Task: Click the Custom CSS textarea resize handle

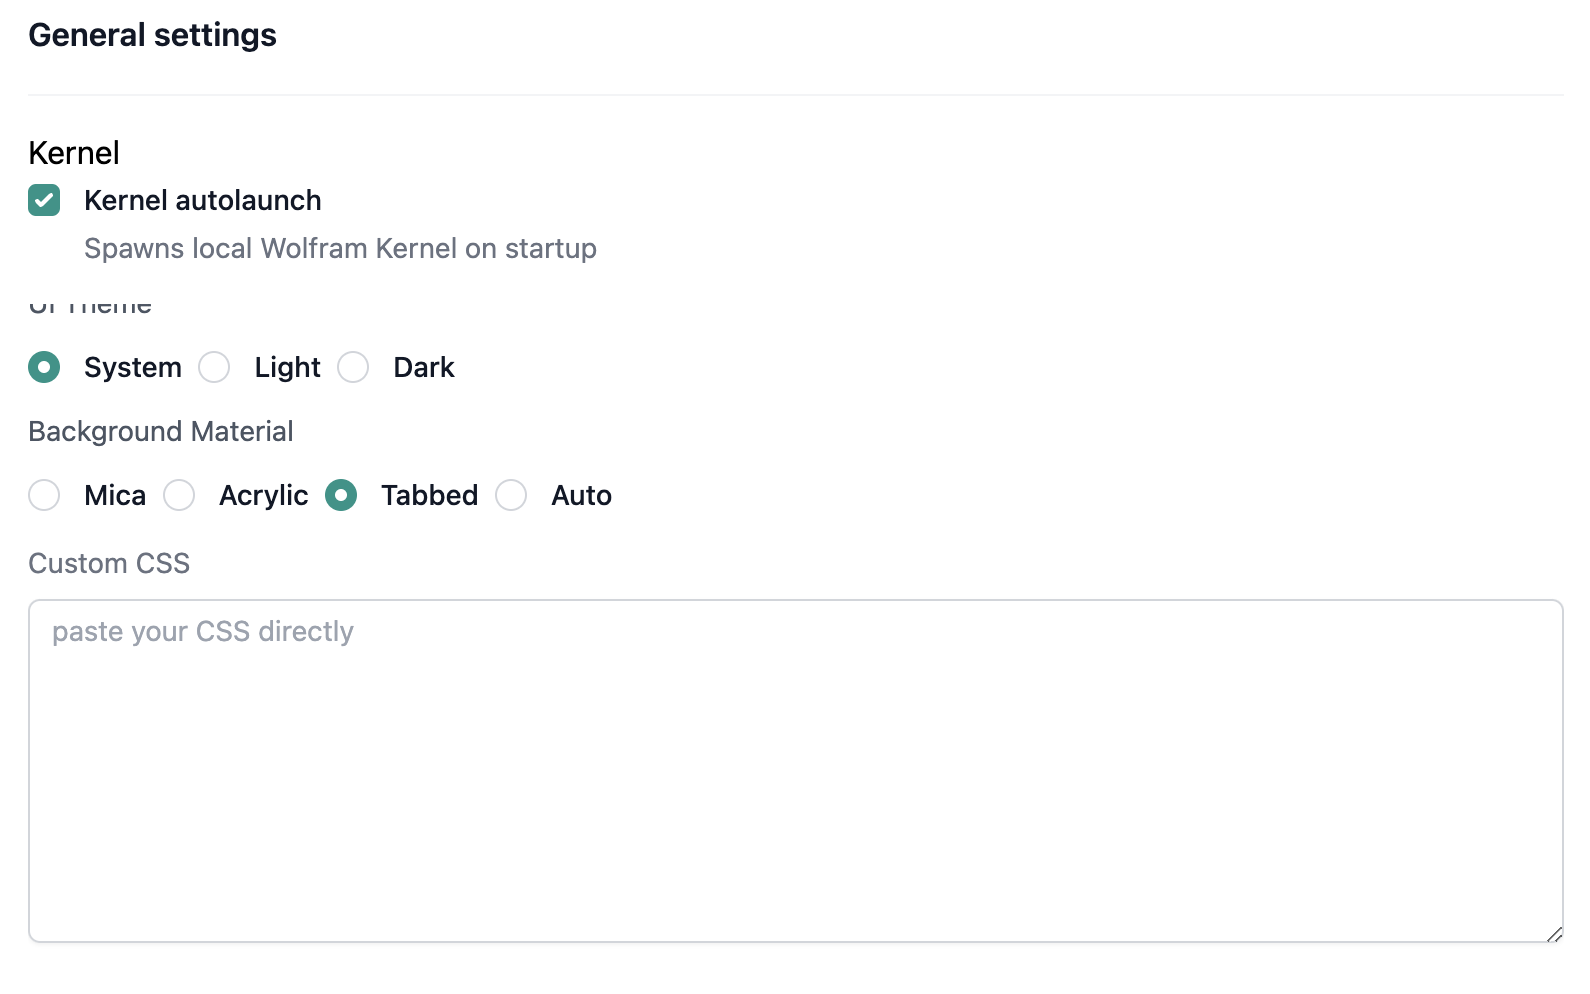Action: [x=1554, y=934]
